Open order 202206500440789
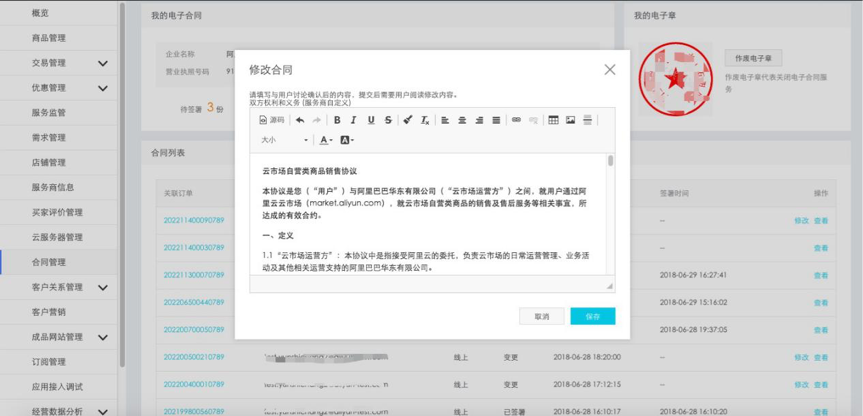This screenshot has height=416, width=863. coord(194,302)
